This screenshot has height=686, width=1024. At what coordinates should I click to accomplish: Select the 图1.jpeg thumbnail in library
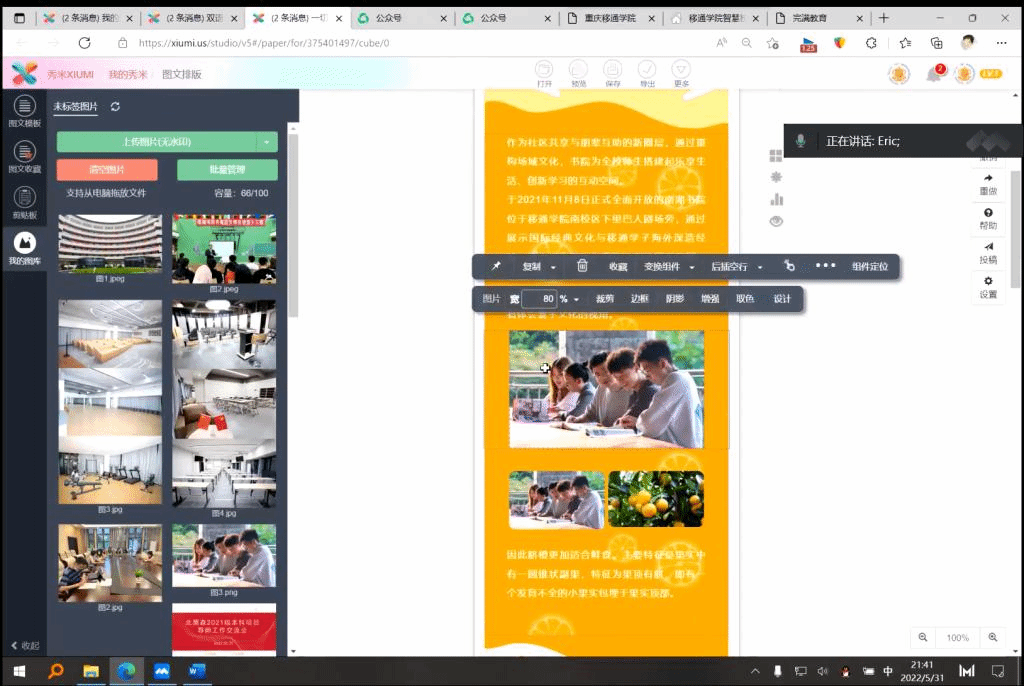coord(109,243)
